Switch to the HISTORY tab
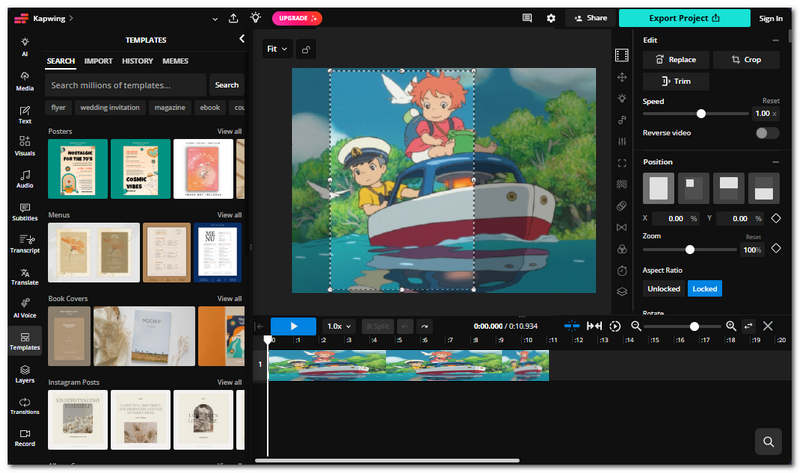Viewport: 800px width, 473px height. (x=137, y=61)
